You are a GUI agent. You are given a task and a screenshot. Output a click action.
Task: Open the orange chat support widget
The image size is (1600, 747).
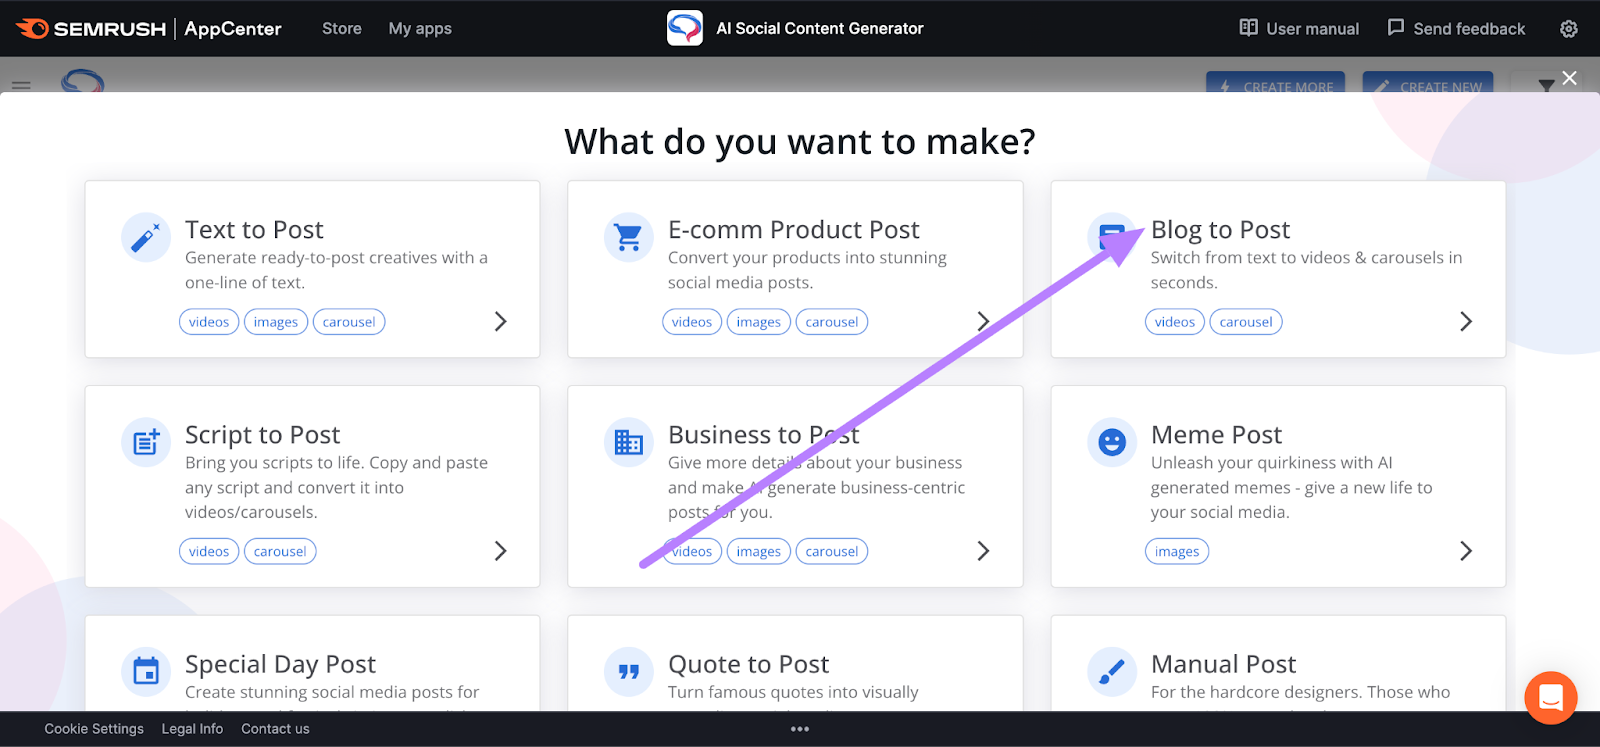click(x=1551, y=697)
